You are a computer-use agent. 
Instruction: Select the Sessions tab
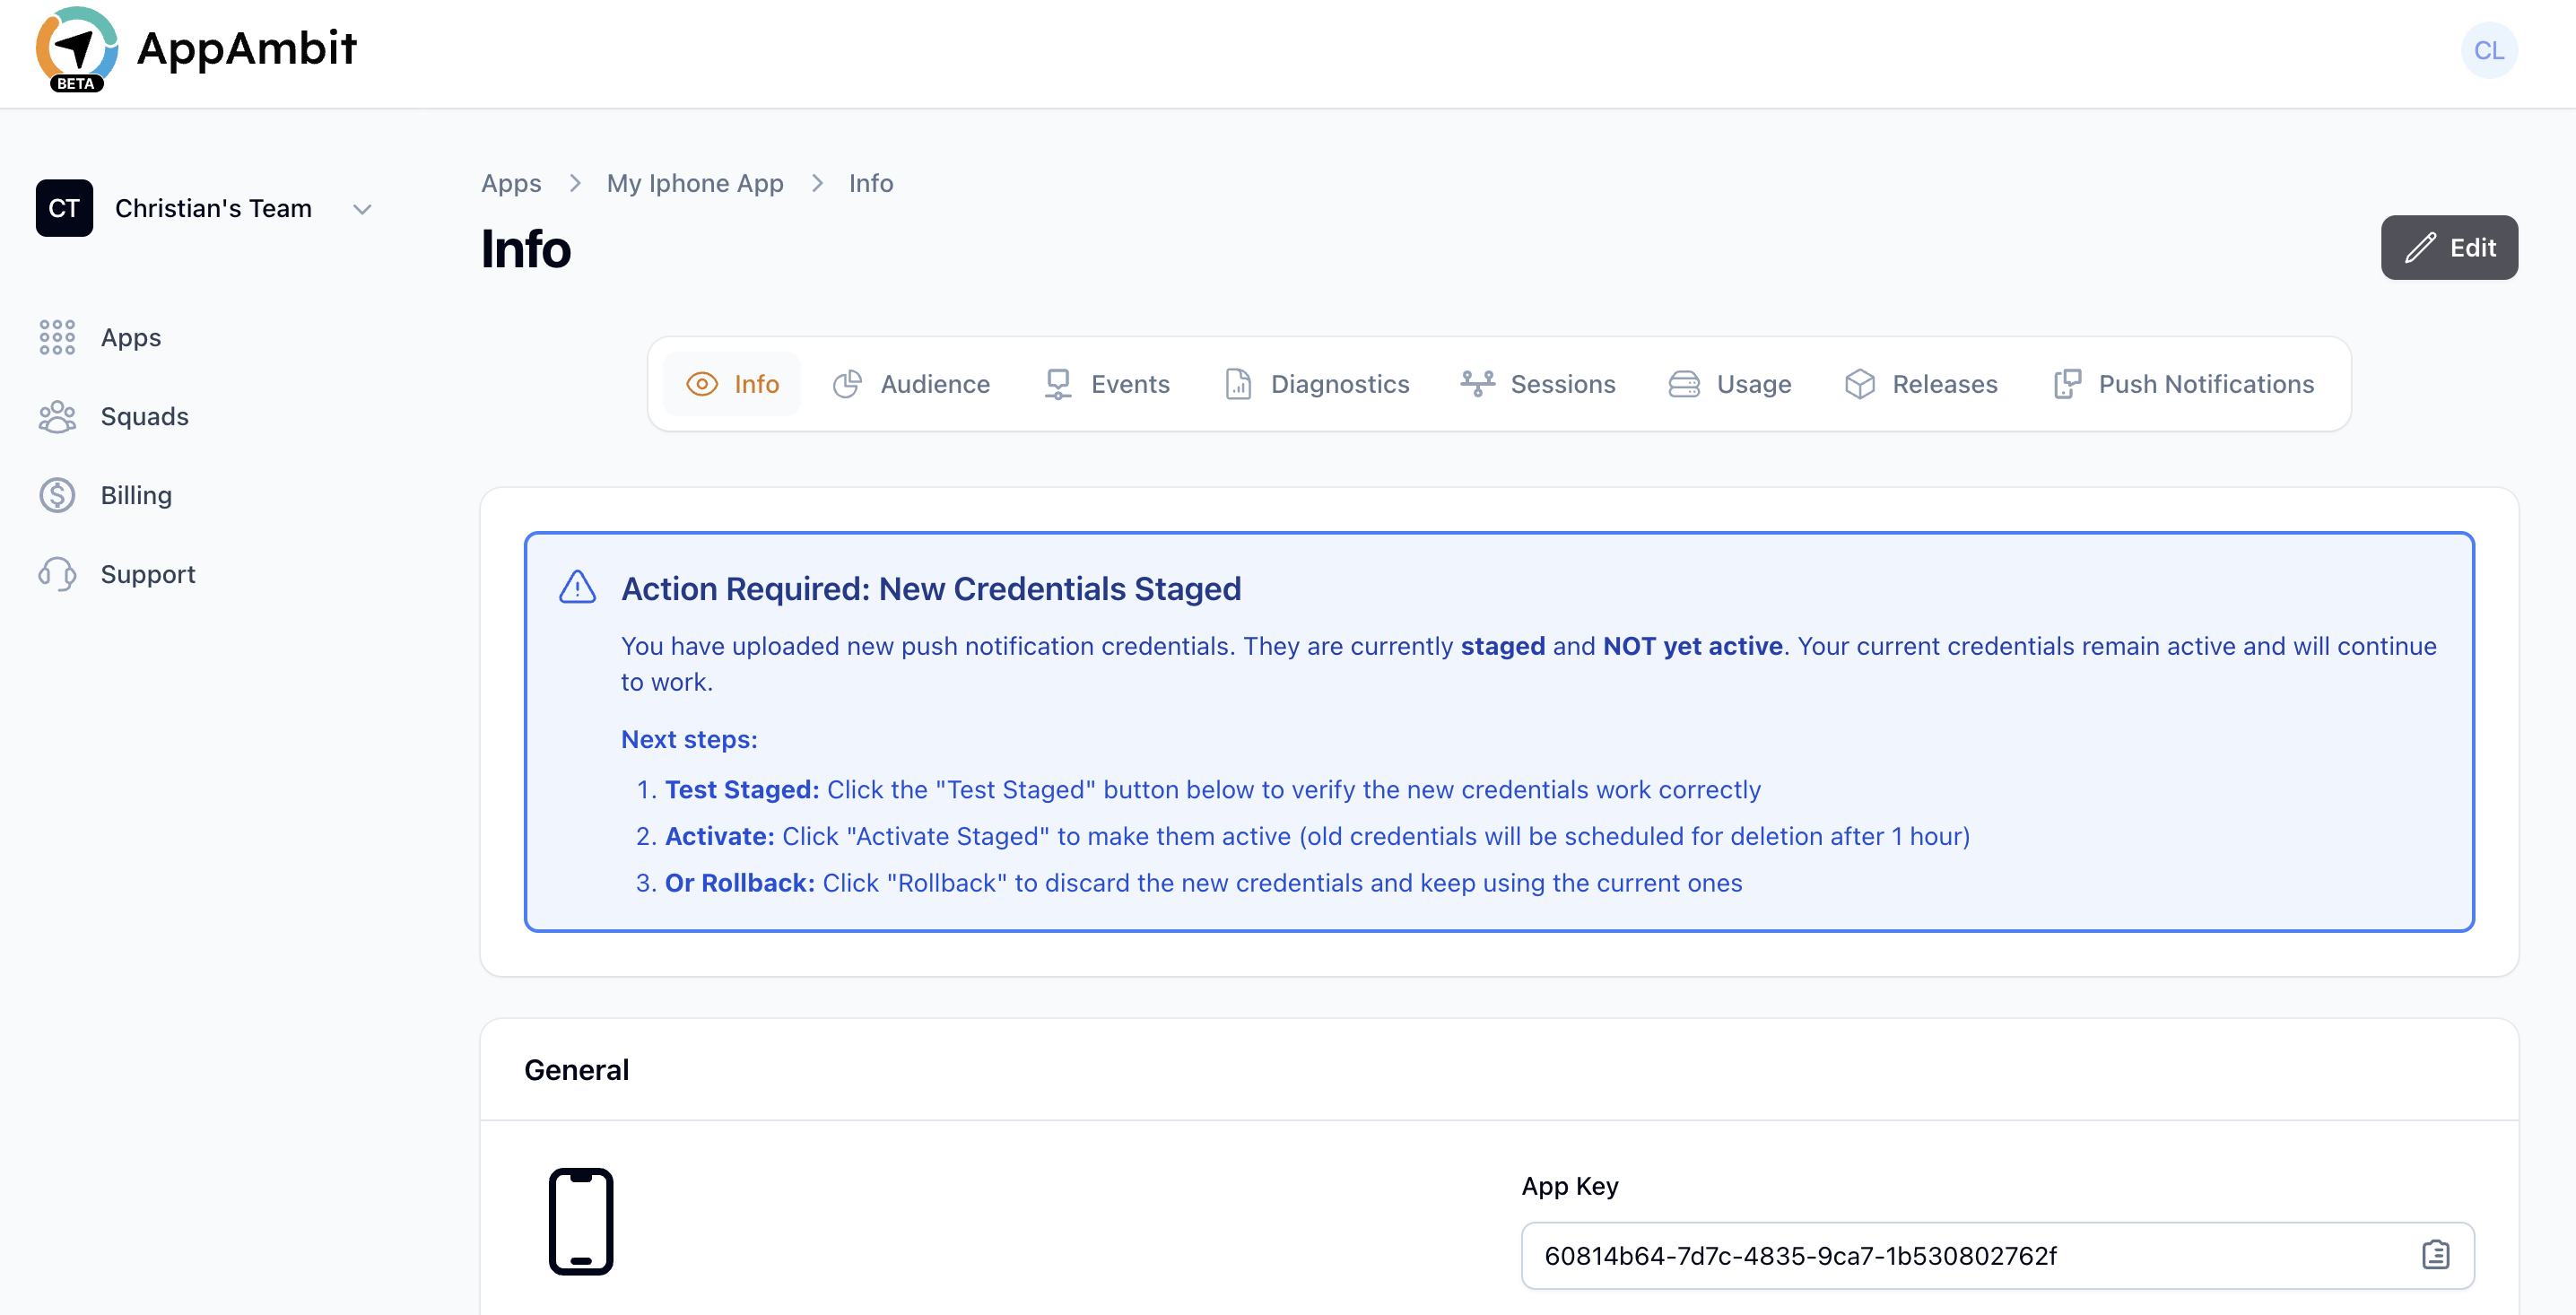click(x=1537, y=384)
